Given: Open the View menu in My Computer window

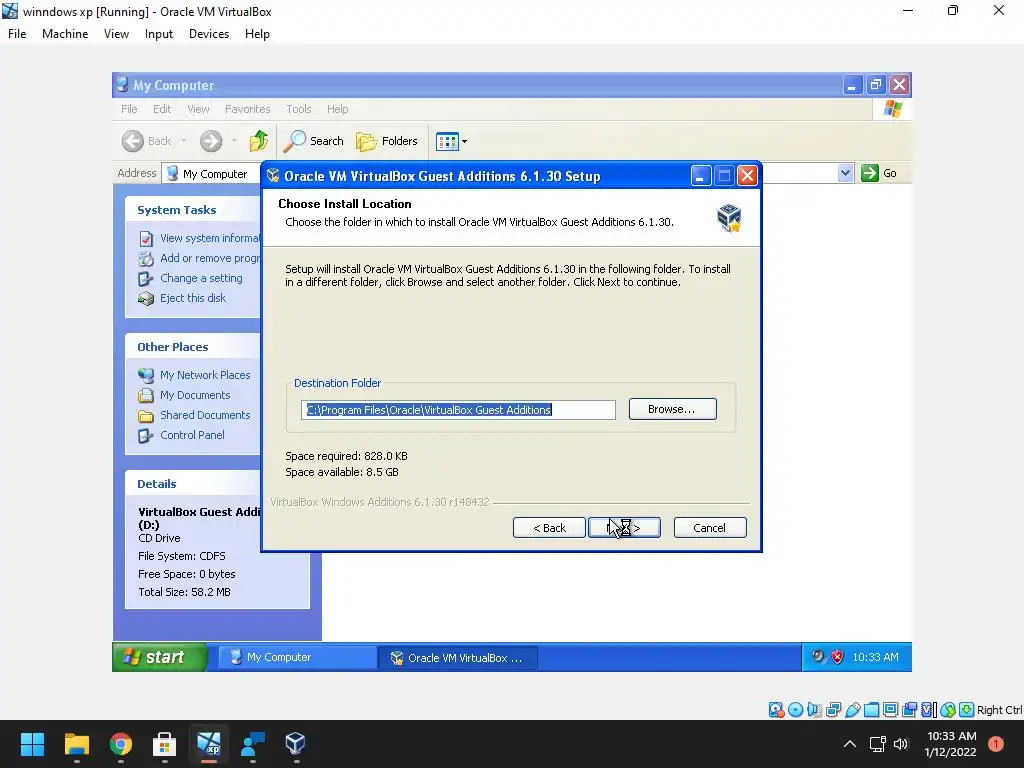Looking at the screenshot, I should (x=198, y=109).
